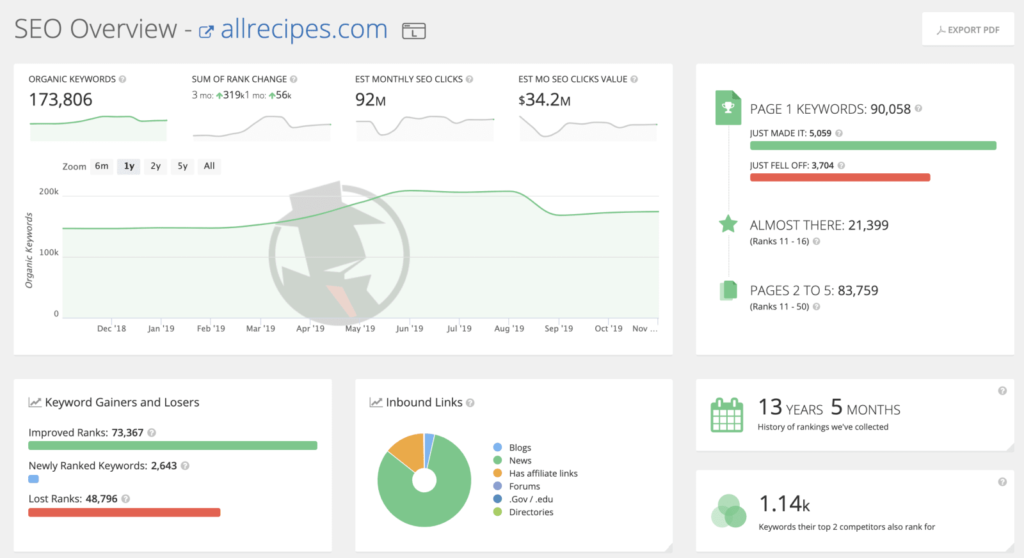This screenshot has height=558, width=1024.
Task: Click the red Just Fell Off bar
Action: (840, 177)
